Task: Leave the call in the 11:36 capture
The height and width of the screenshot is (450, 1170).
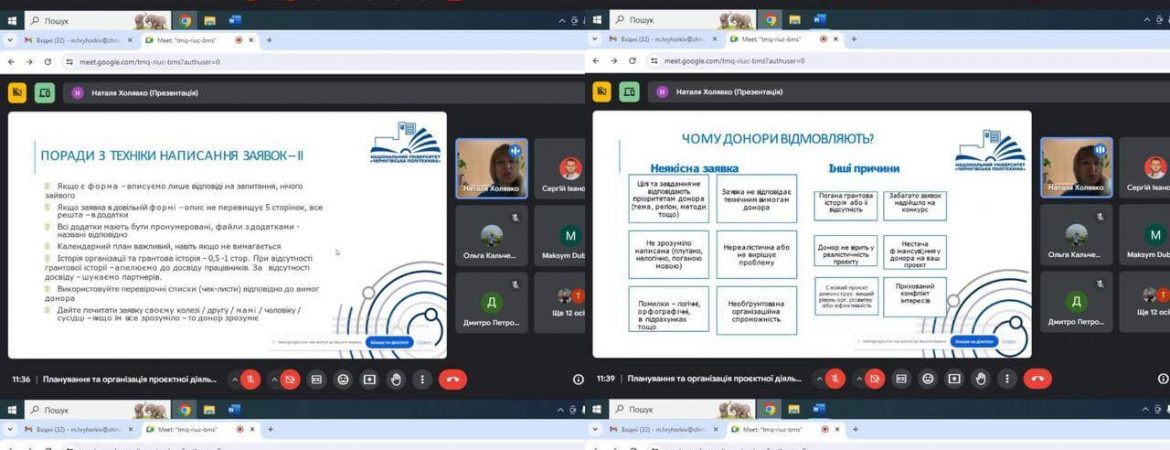Action: 453,379
